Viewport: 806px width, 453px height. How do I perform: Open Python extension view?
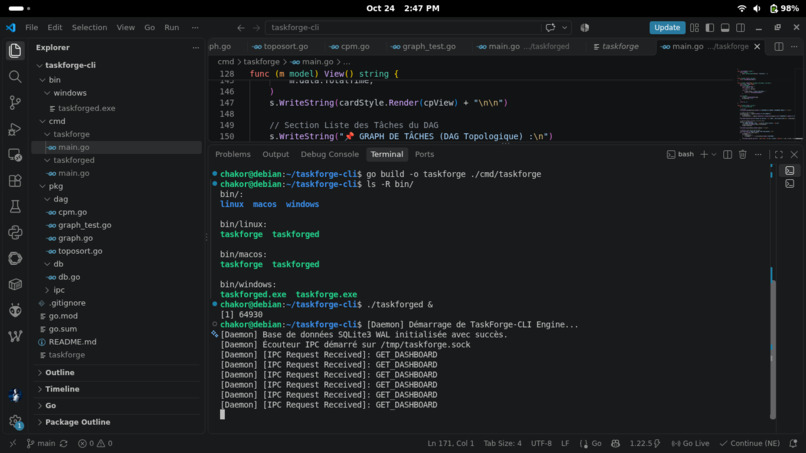coord(15,232)
